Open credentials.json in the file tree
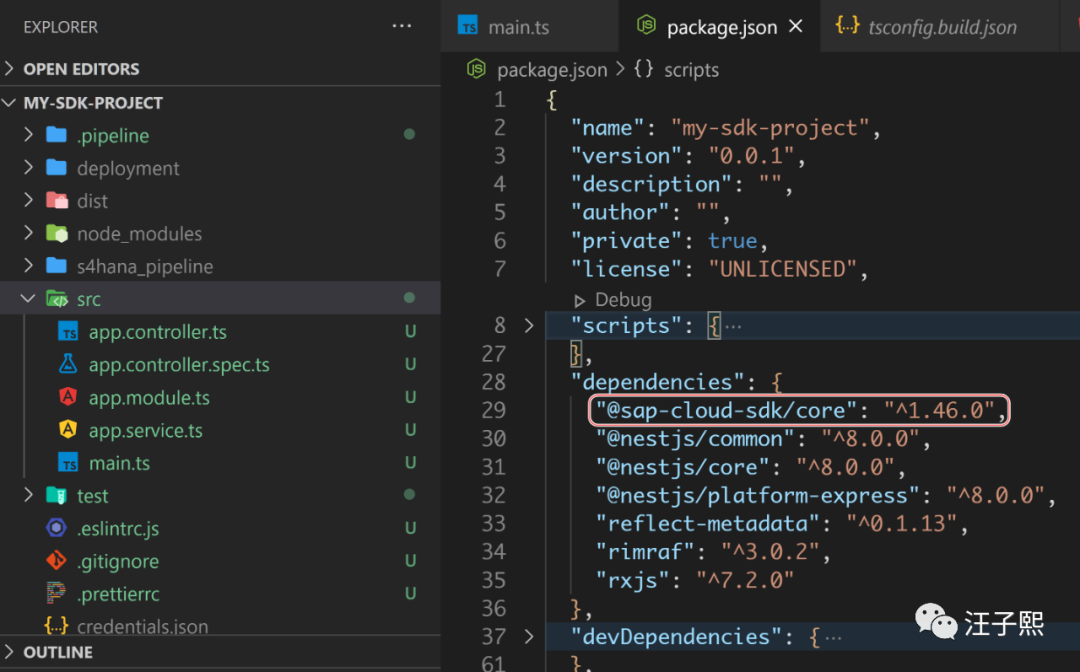 (142, 627)
